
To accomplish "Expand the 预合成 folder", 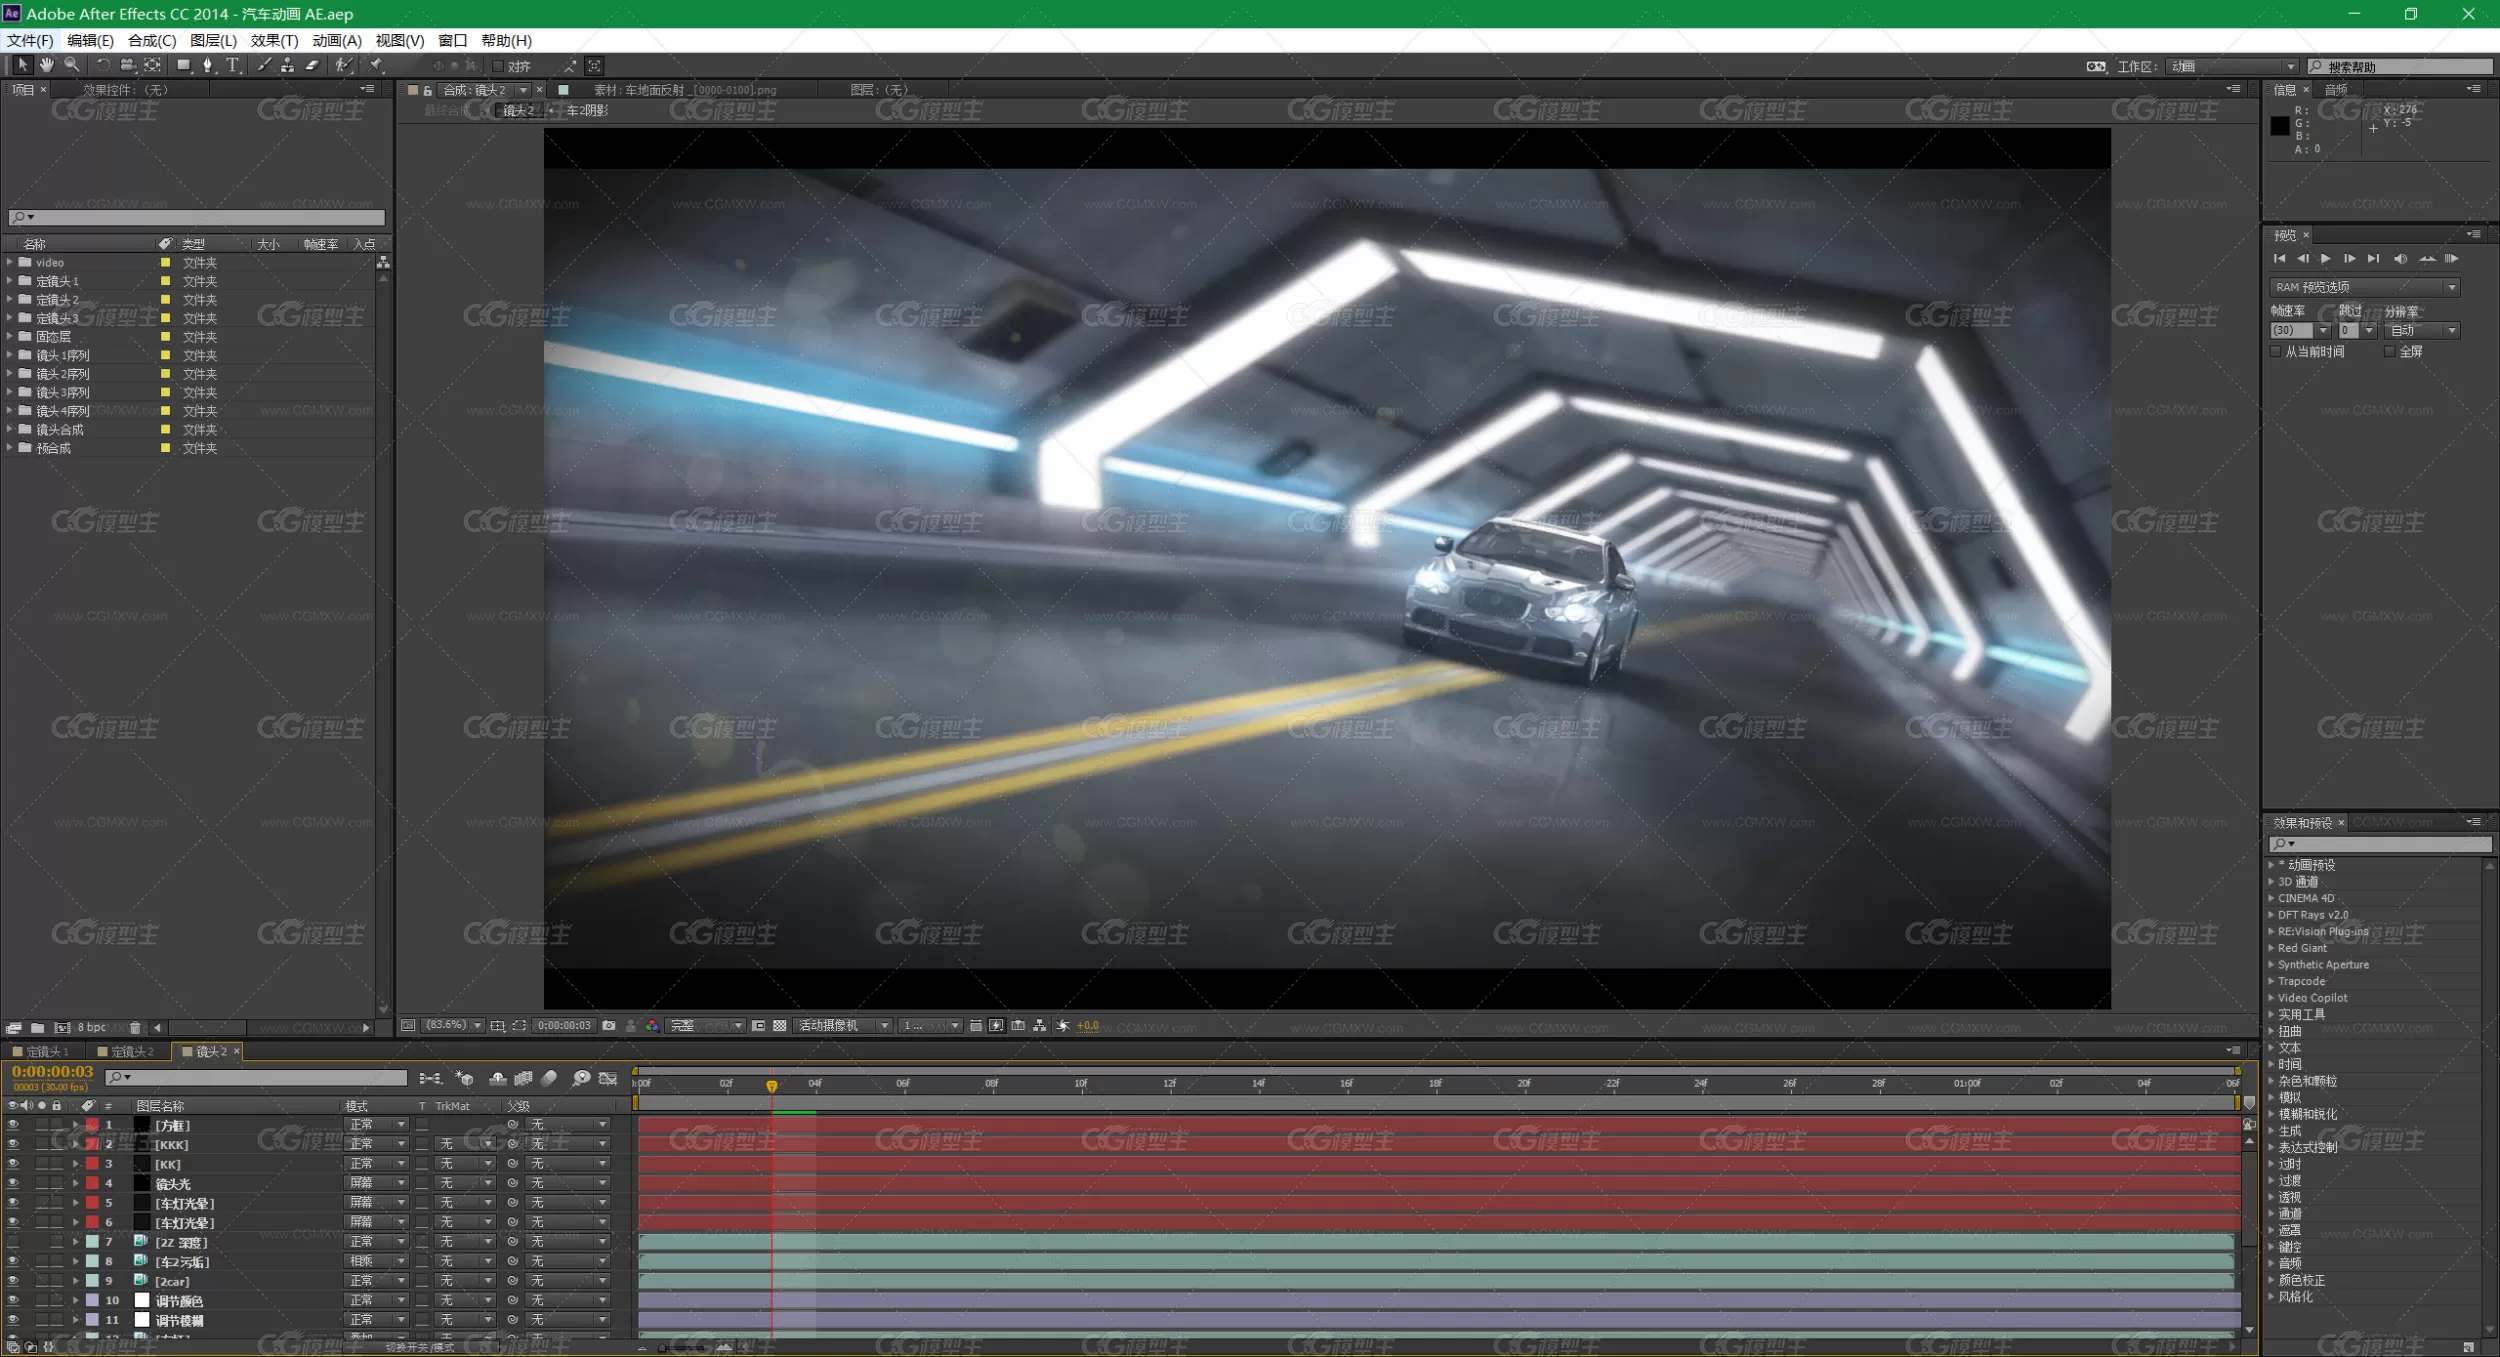I will point(10,448).
